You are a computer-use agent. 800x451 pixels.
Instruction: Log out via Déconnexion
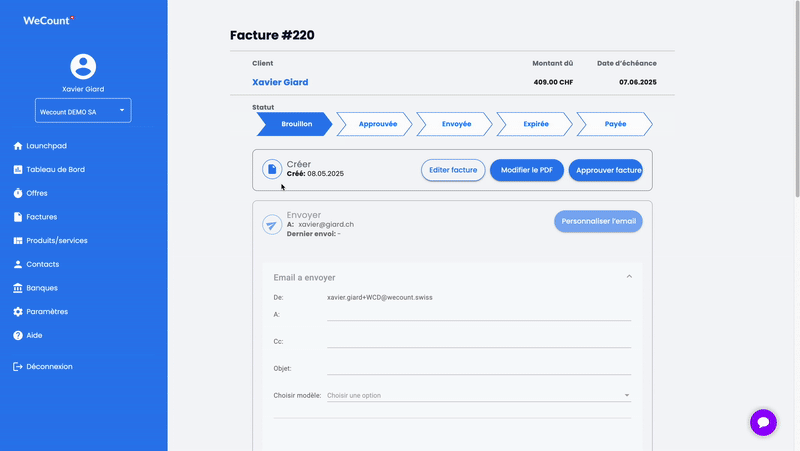49,366
